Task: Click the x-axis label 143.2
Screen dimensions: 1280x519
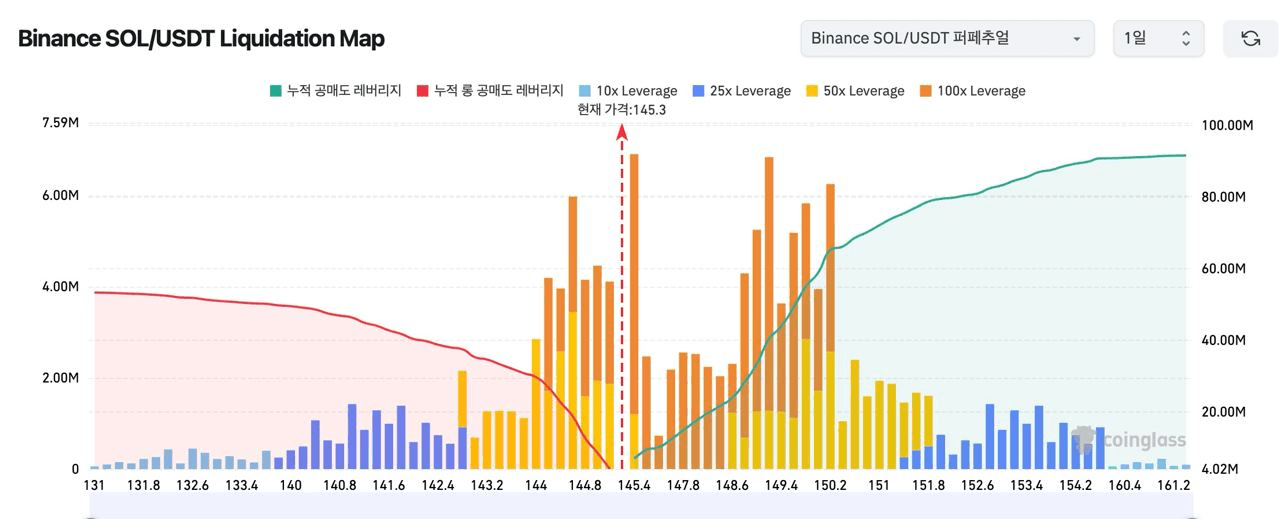Action: [x=487, y=485]
